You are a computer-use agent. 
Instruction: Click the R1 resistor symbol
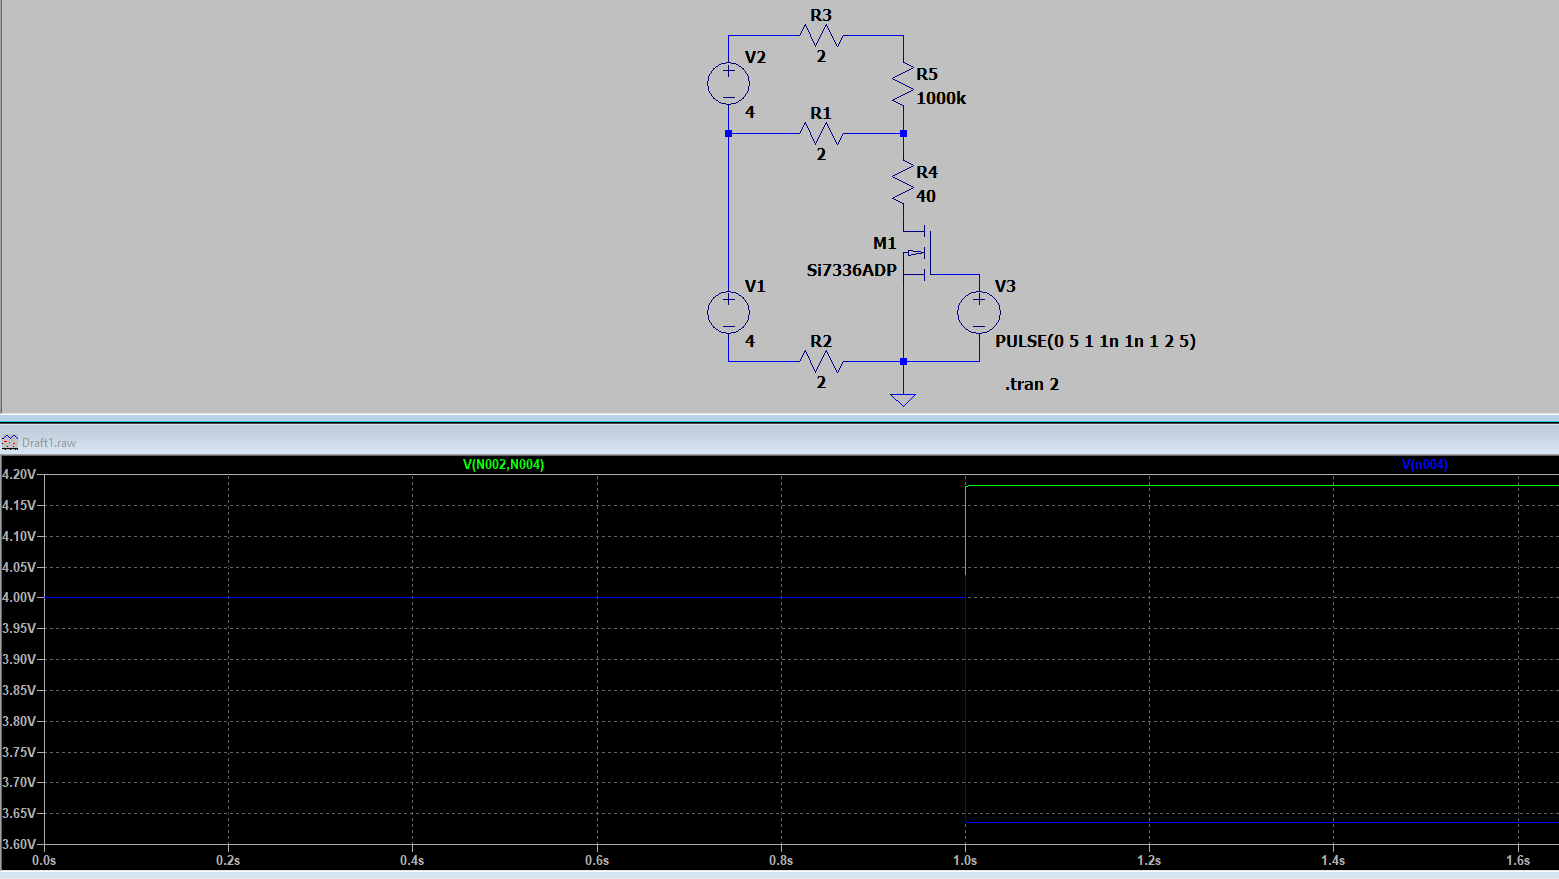(821, 133)
